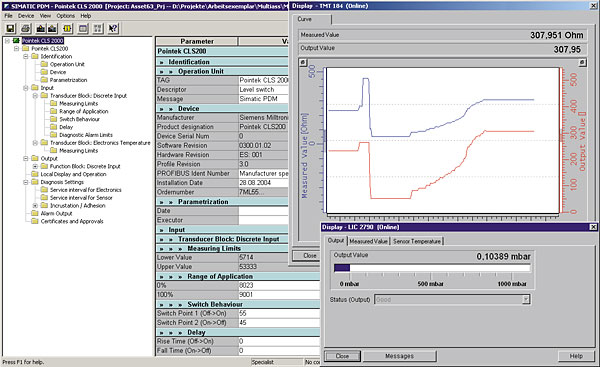This screenshot has height=367, width=600.
Task: Click the Rise Time (Off->On) value field
Action: [x=279, y=341]
